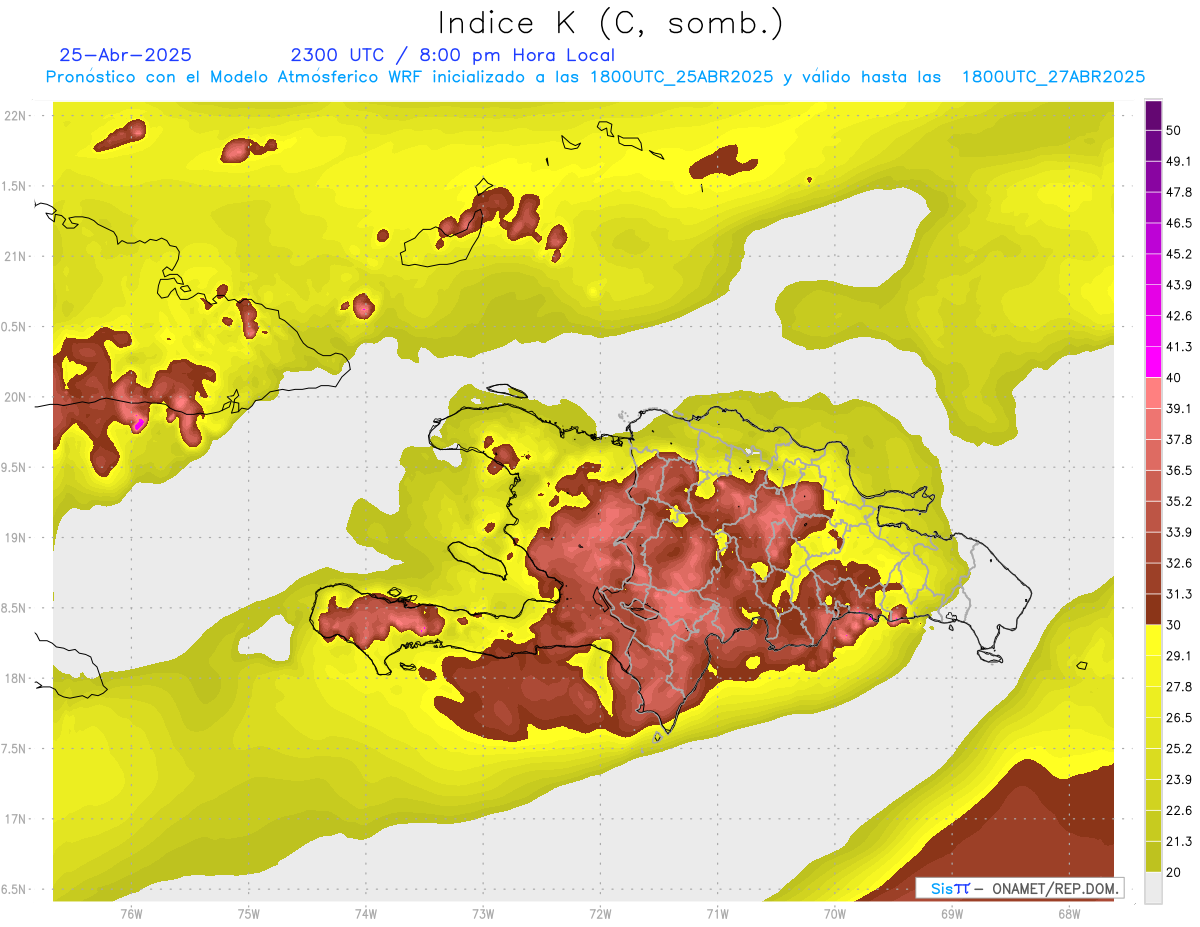The height and width of the screenshot is (927, 1200).
Task: Click the bright magenta swatch between 40 and 41.3
Action: [x=1154, y=362]
